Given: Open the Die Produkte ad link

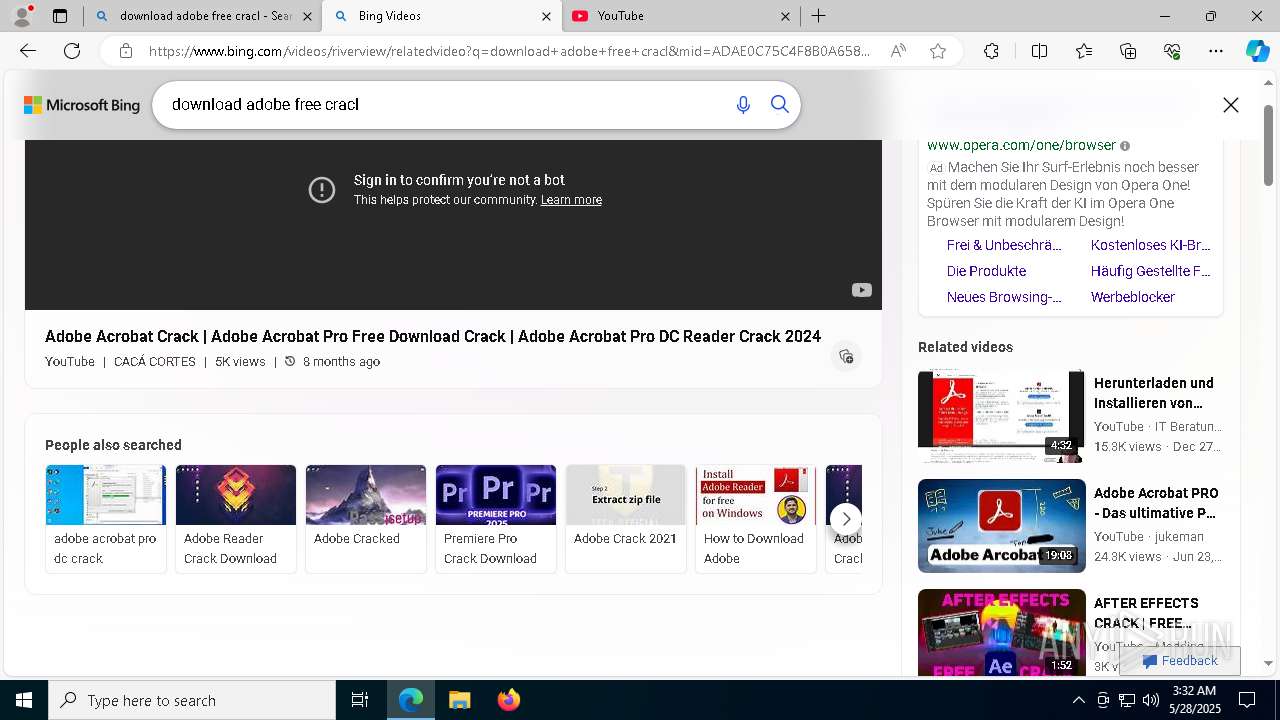Looking at the screenshot, I should (x=986, y=271).
